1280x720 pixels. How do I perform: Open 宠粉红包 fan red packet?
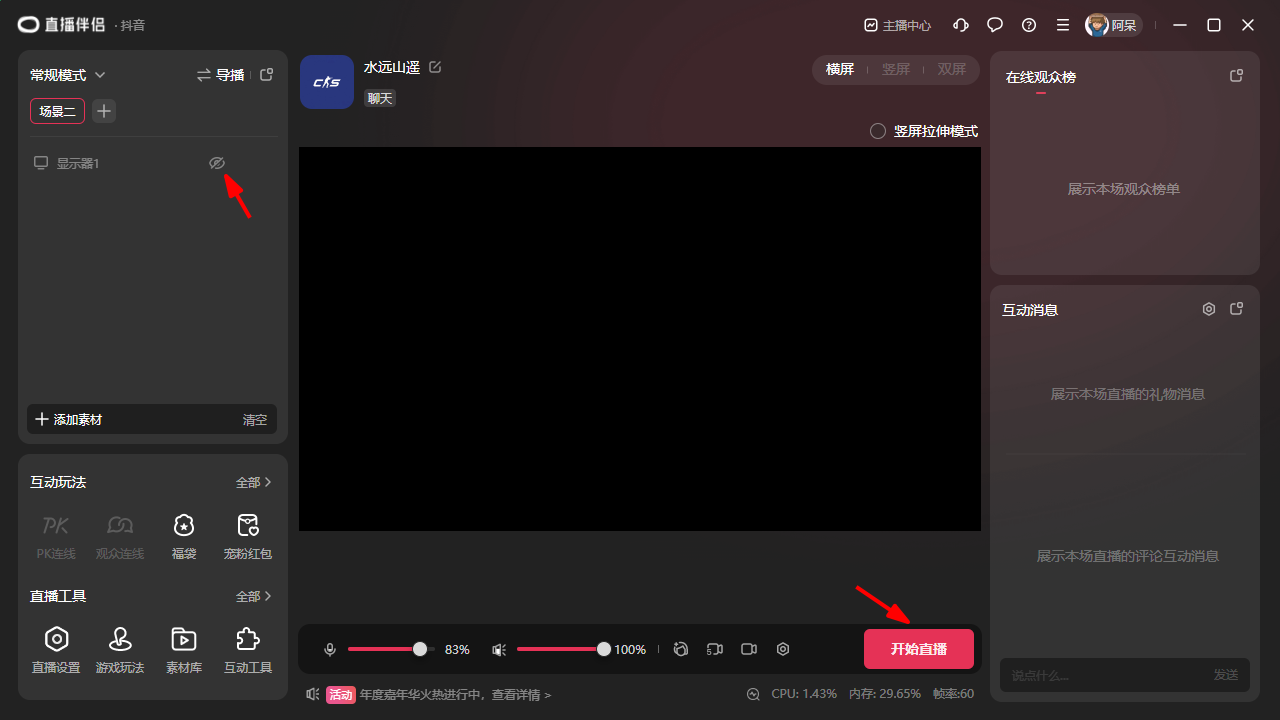(x=248, y=525)
